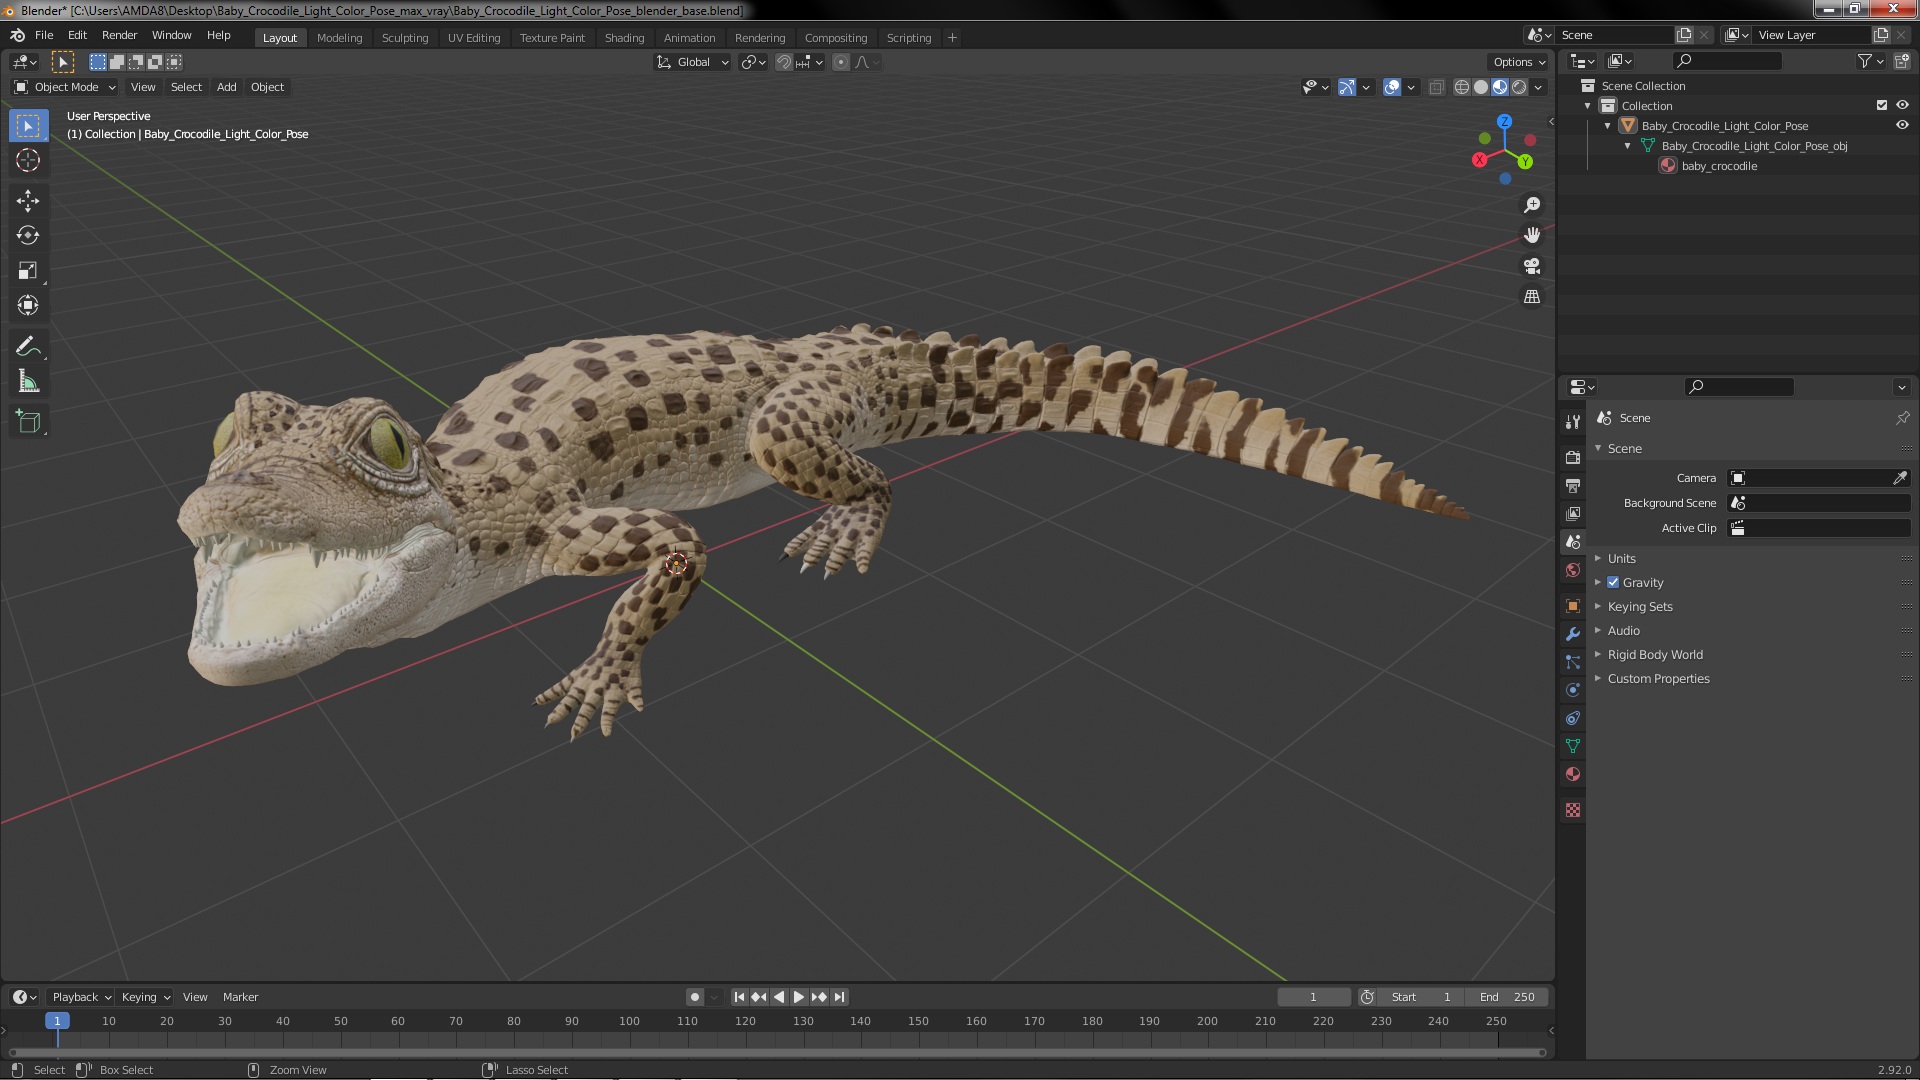
Task: Open the Render menu
Action: (119, 35)
